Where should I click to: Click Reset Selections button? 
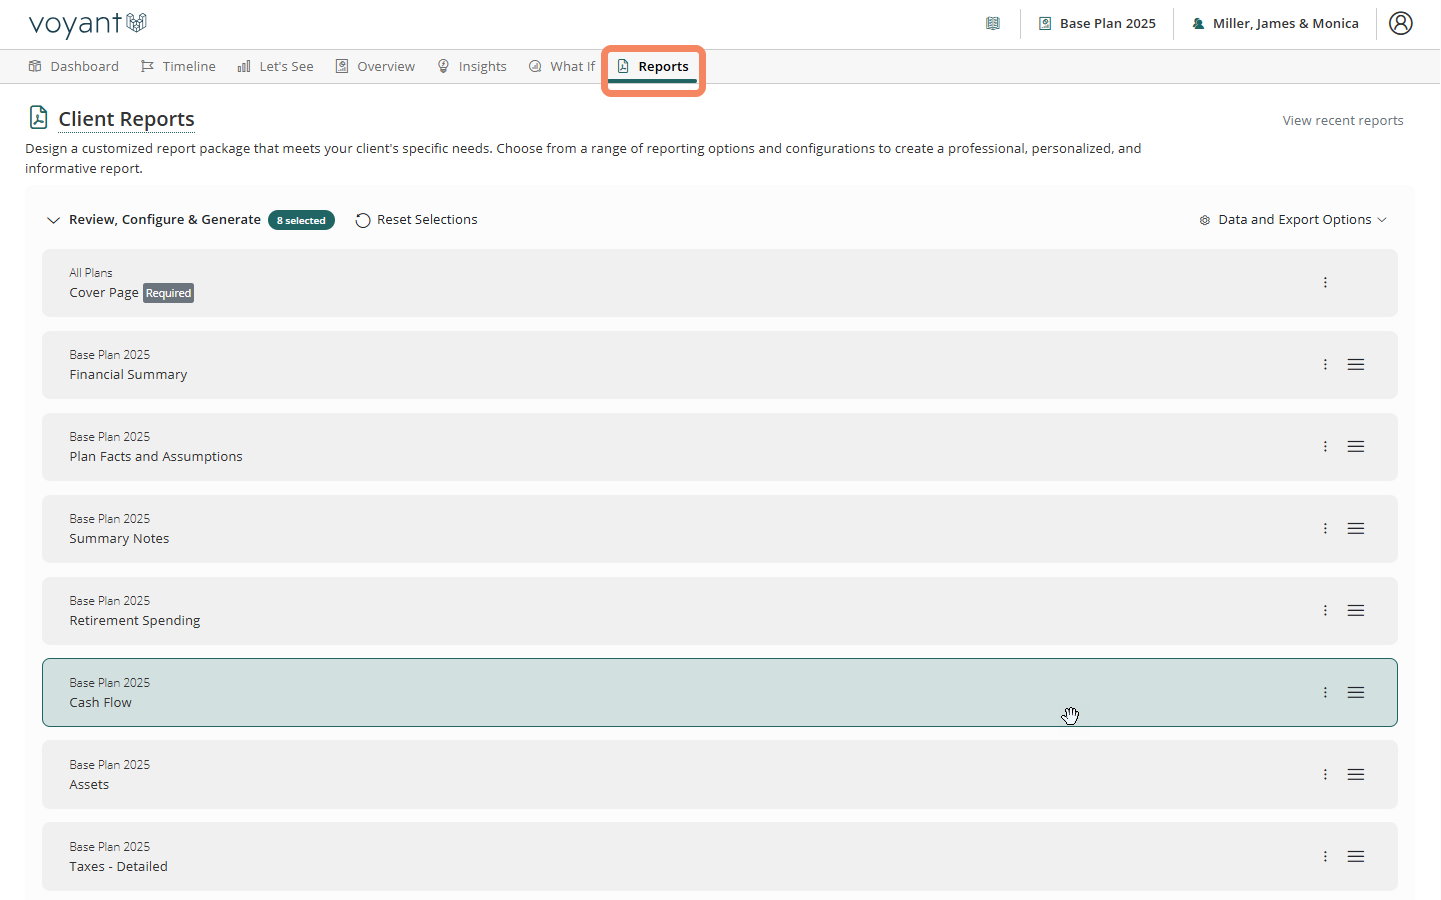click(417, 220)
